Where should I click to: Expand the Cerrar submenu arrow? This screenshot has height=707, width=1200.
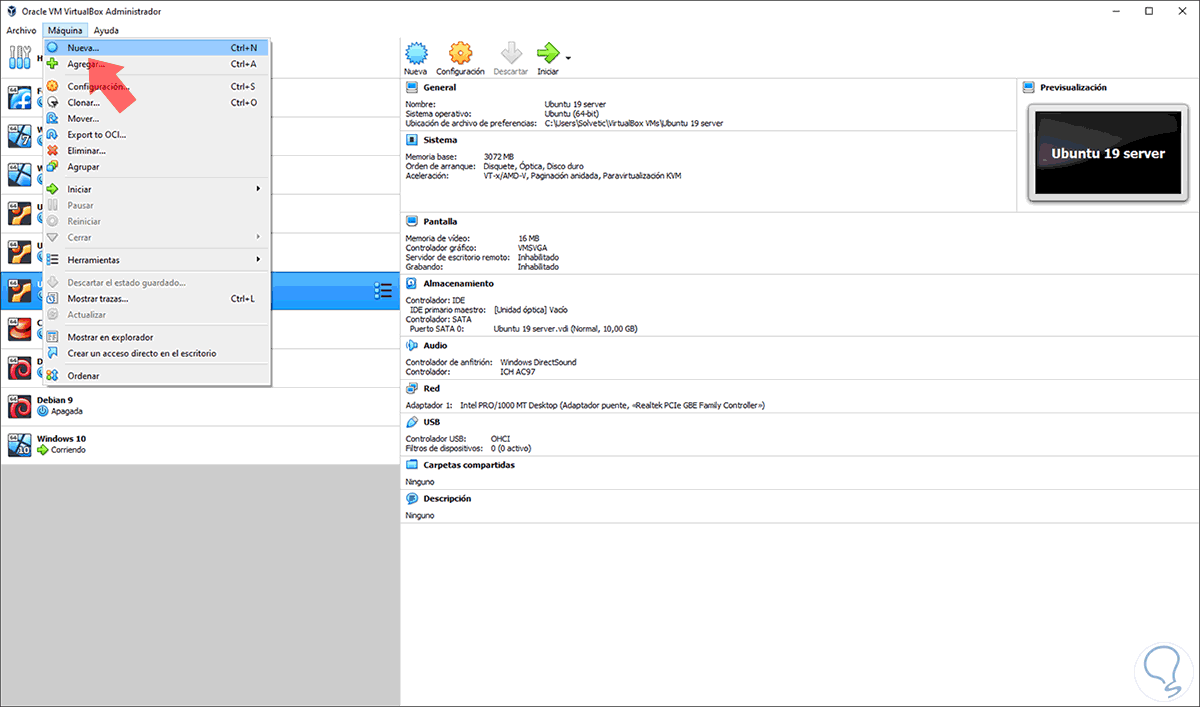pyautogui.click(x=258, y=237)
